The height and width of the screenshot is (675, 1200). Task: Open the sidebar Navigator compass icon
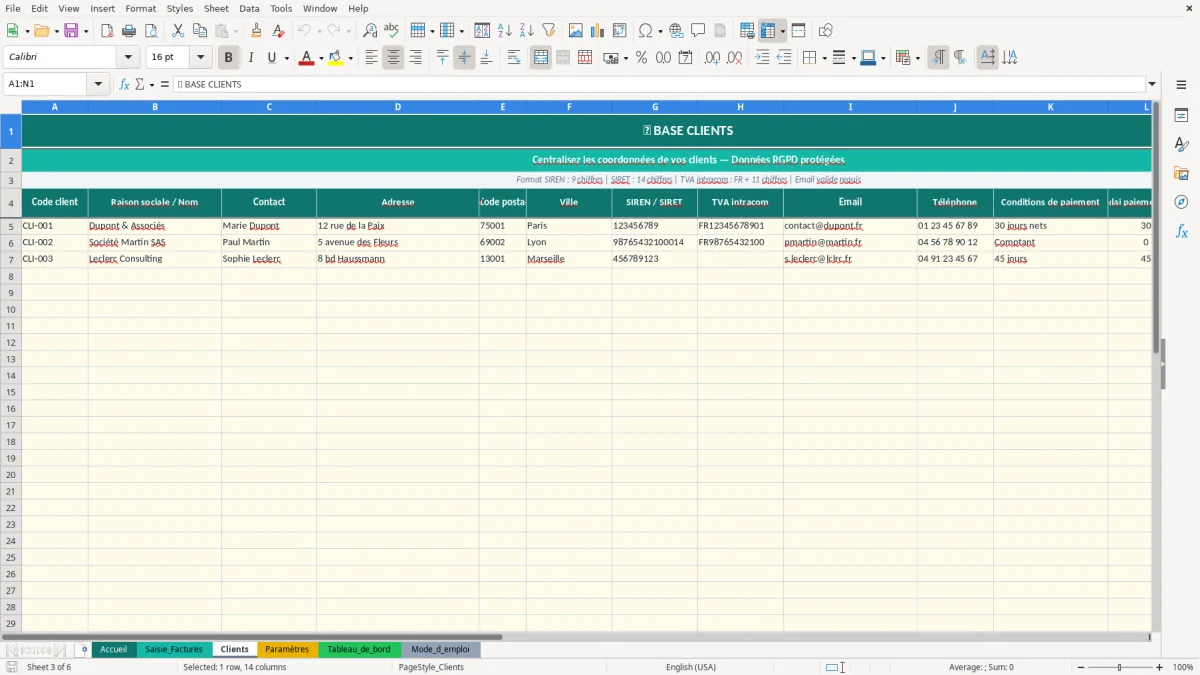click(1181, 202)
